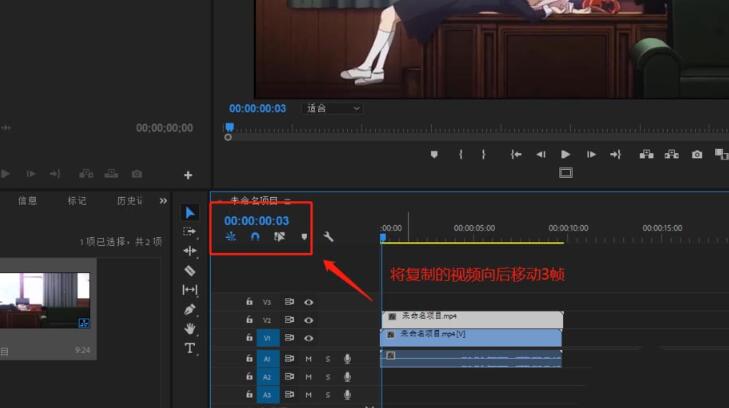Viewport: 729px width, 408px height.
Task: Select the 未命名项目.mp4 clip on V2
Action: coord(470,317)
